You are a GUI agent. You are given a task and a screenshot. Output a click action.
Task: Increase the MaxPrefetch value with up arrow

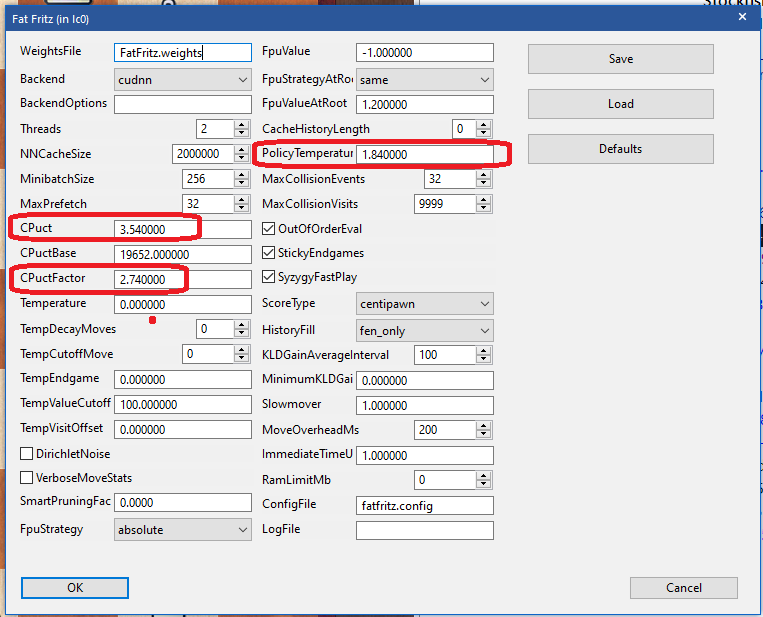pyautogui.click(x=242, y=199)
